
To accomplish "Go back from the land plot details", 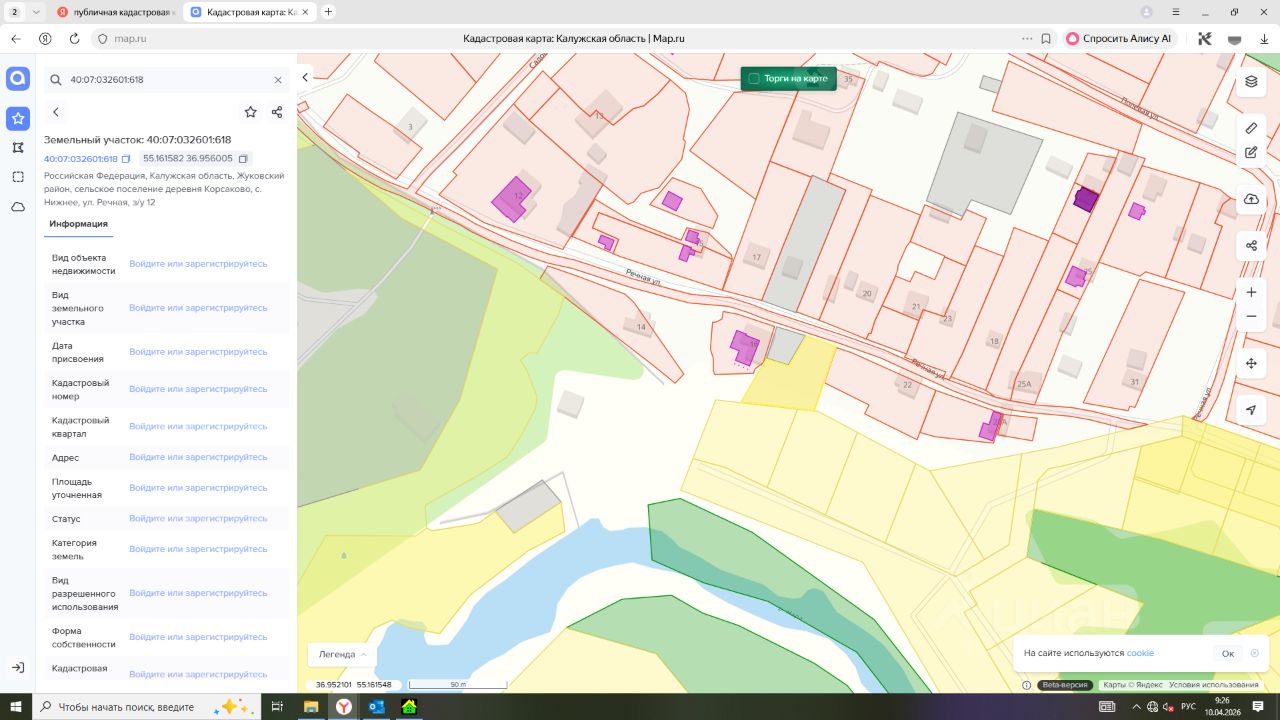I will click(56, 112).
